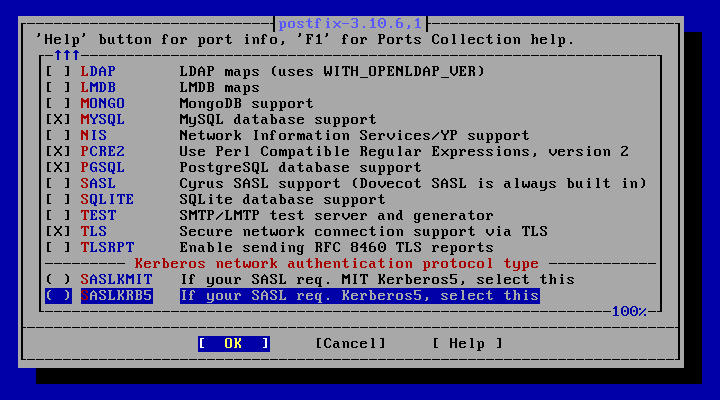Click the SQLITE option name
Screen dimensions: 720x400
(x=107, y=200)
